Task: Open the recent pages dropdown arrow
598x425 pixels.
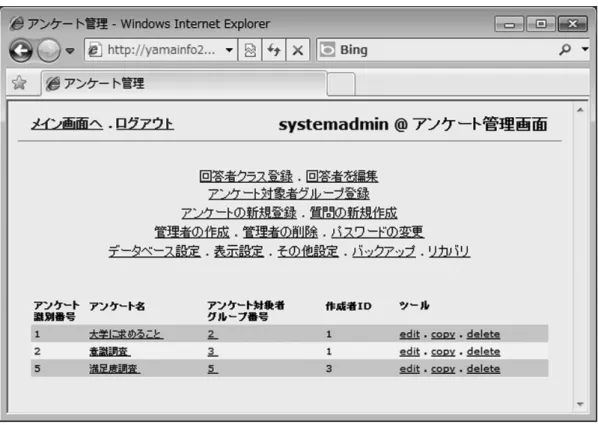Action: (70, 50)
